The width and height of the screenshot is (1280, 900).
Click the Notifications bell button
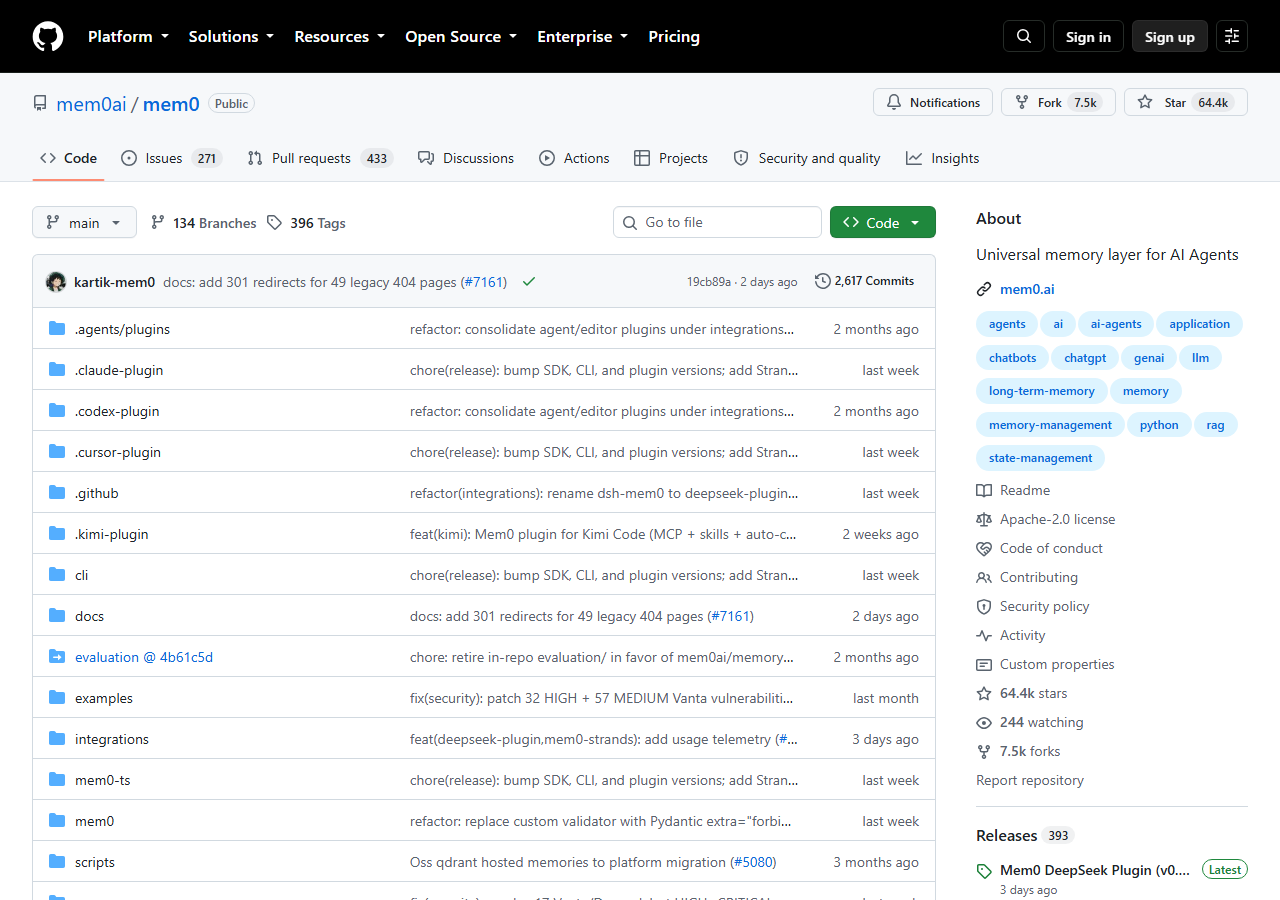point(933,103)
